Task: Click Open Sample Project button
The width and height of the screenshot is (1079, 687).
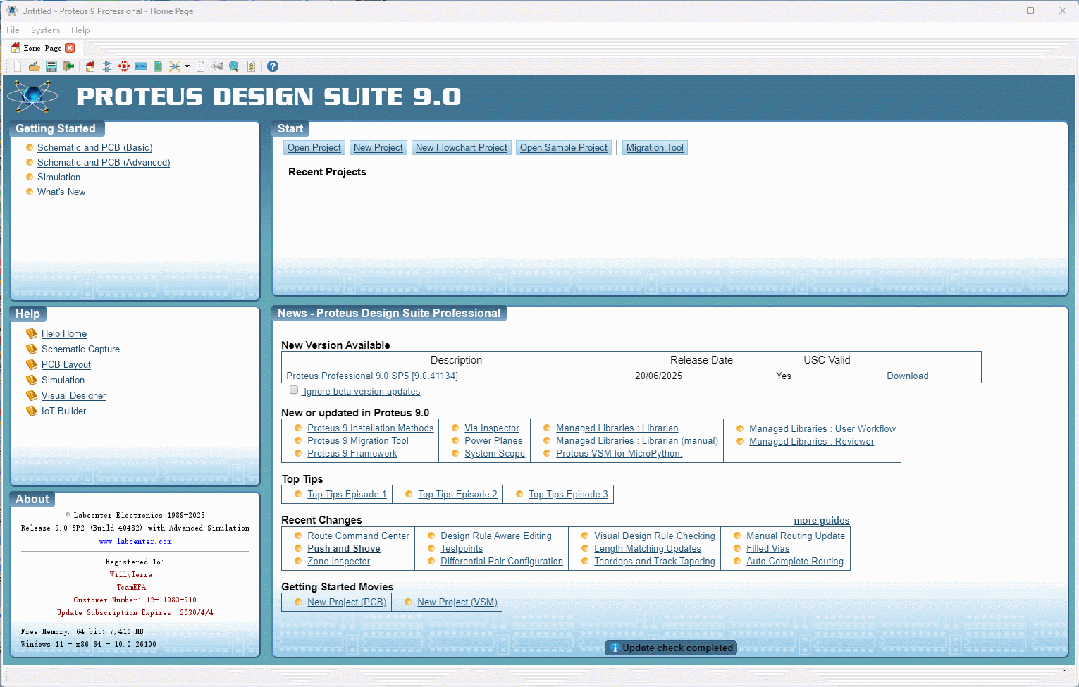Action: tap(564, 148)
